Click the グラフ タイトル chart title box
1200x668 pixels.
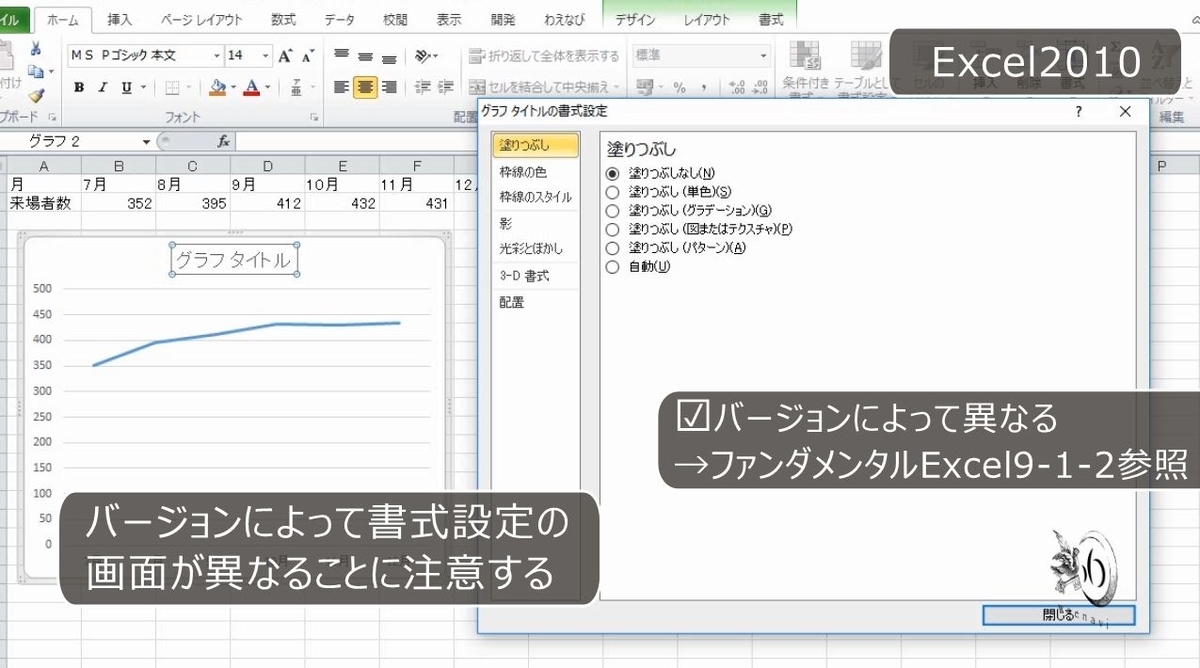coord(235,260)
